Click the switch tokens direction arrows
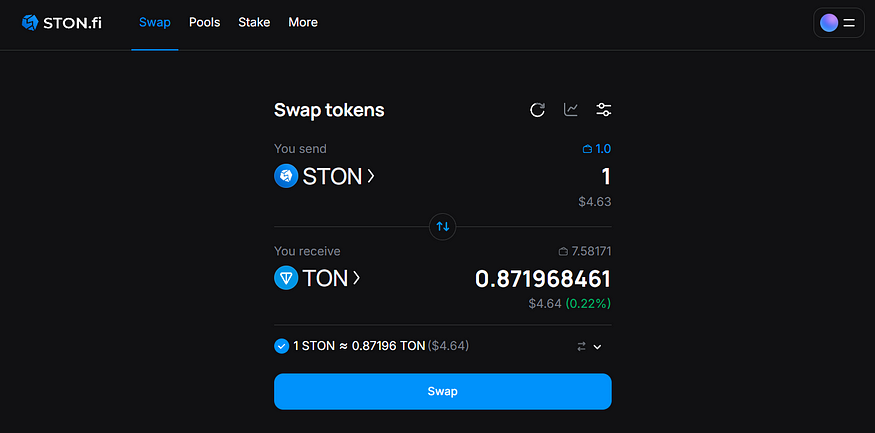The image size is (875, 433). click(443, 227)
